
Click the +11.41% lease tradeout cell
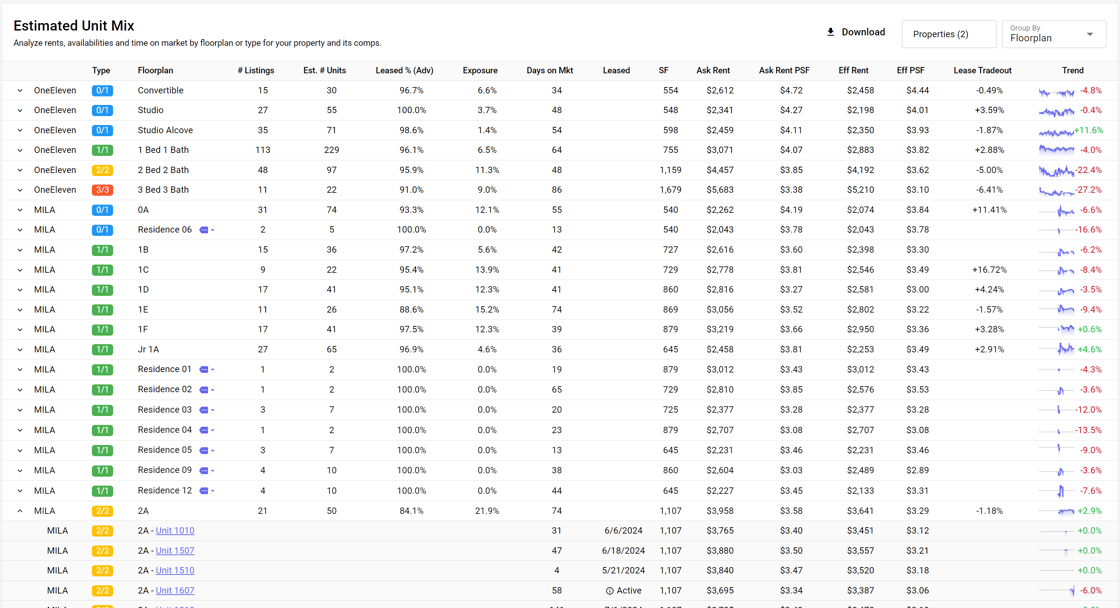click(989, 210)
